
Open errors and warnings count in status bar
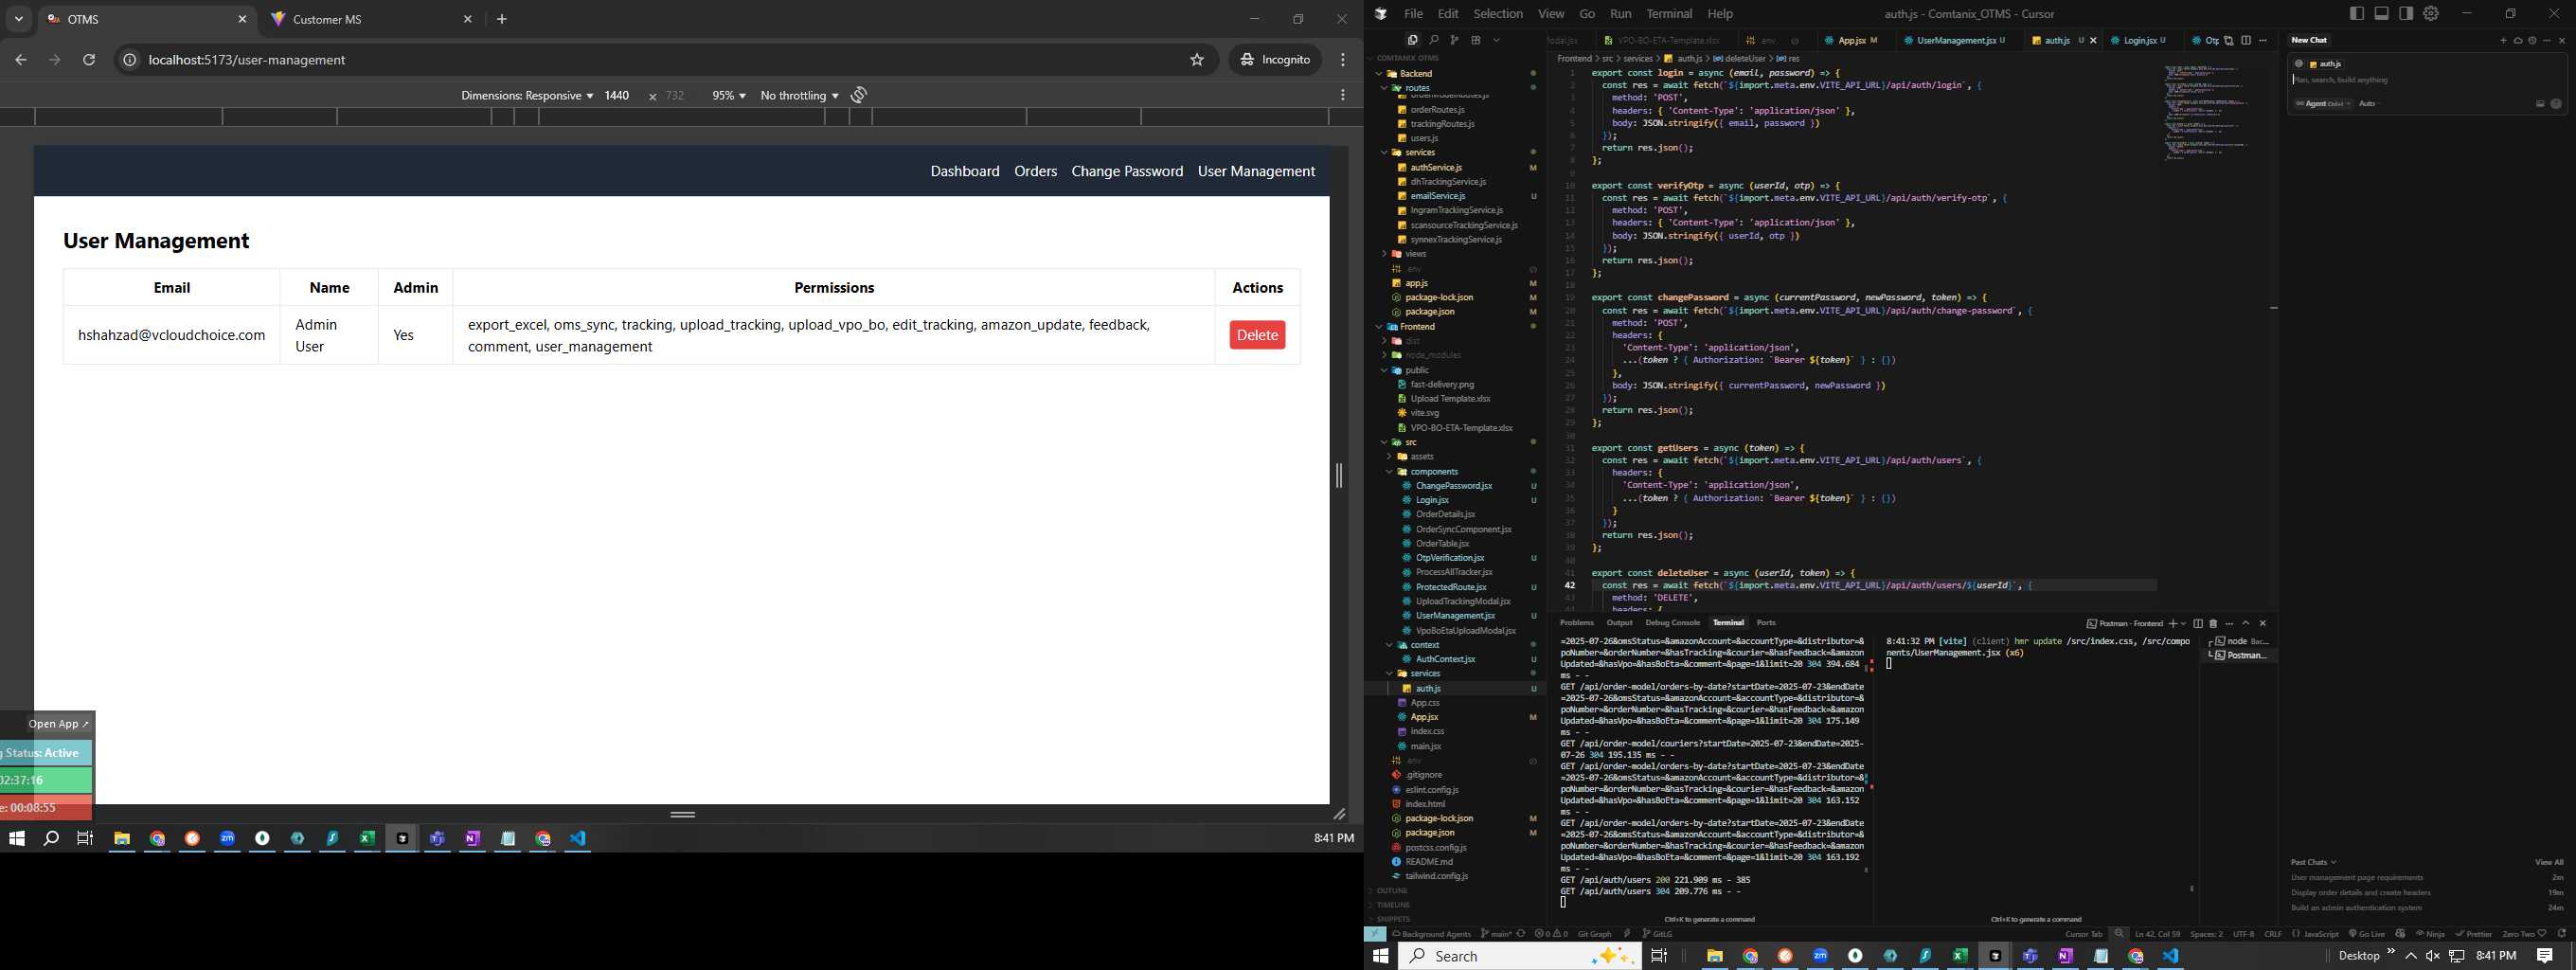click(x=1551, y=934)
